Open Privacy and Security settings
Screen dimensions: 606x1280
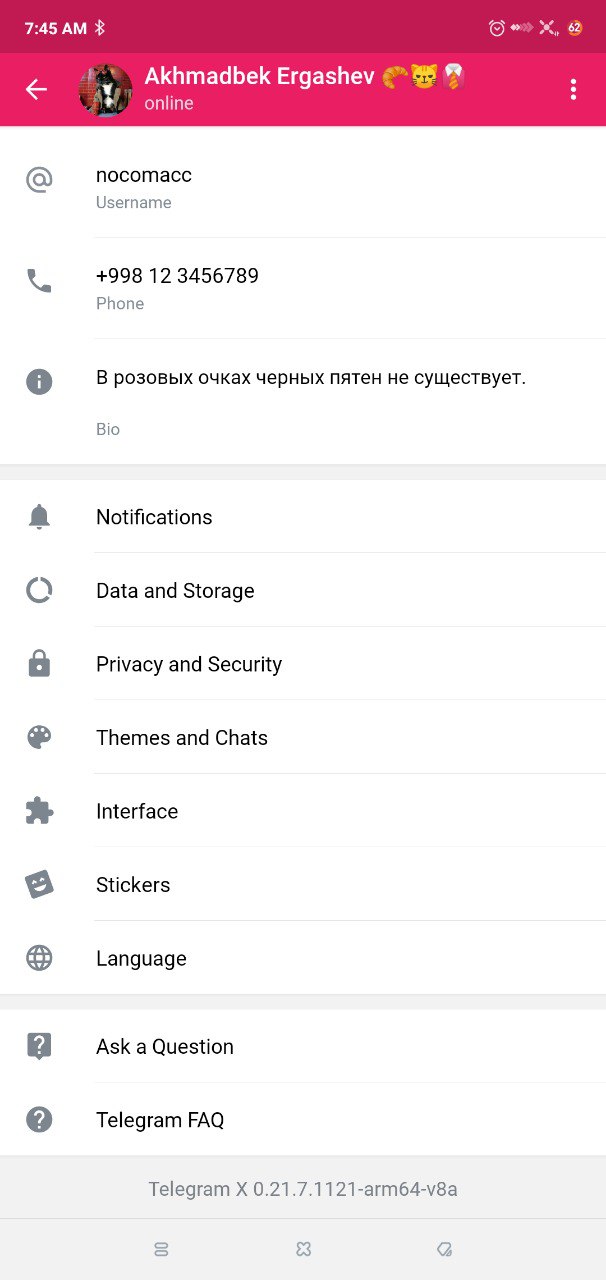coord(189,664)
